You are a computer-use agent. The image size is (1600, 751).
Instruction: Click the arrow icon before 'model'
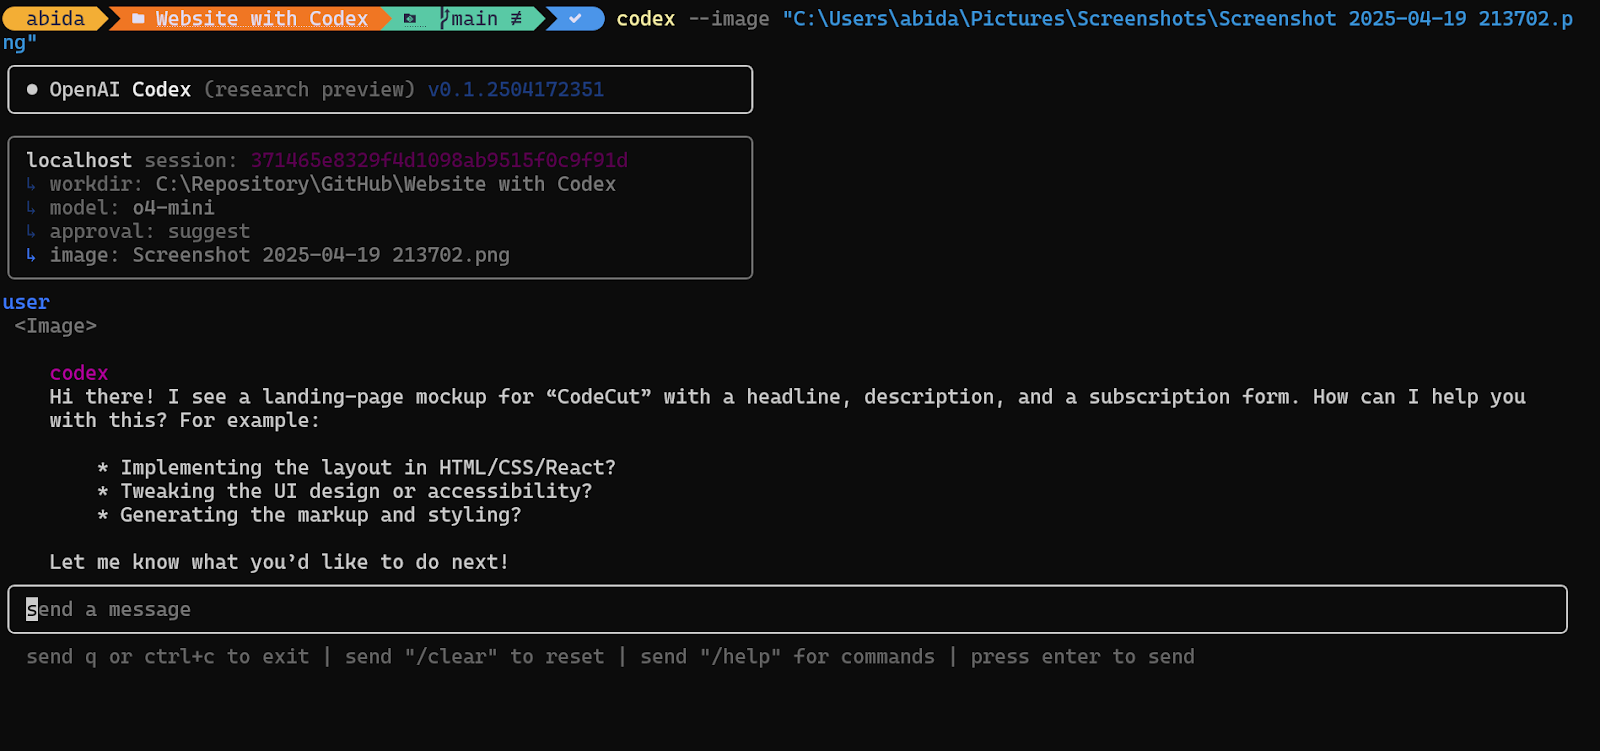tap(31, 208)
